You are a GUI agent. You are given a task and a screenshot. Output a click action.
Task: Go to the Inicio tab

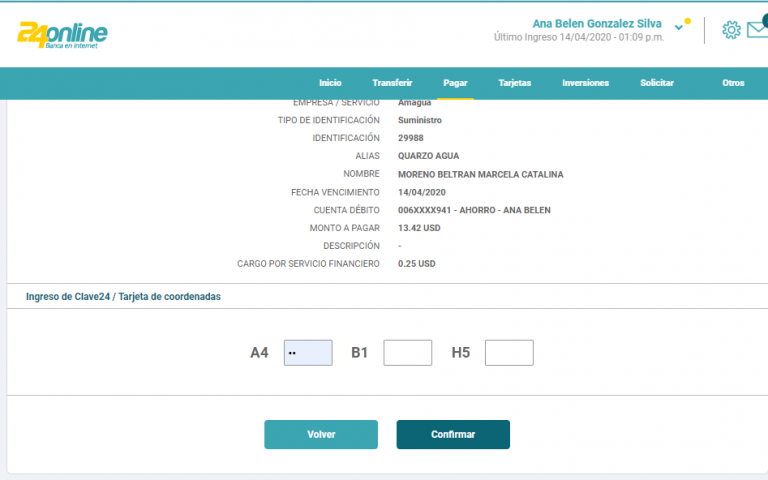point(330,83)
